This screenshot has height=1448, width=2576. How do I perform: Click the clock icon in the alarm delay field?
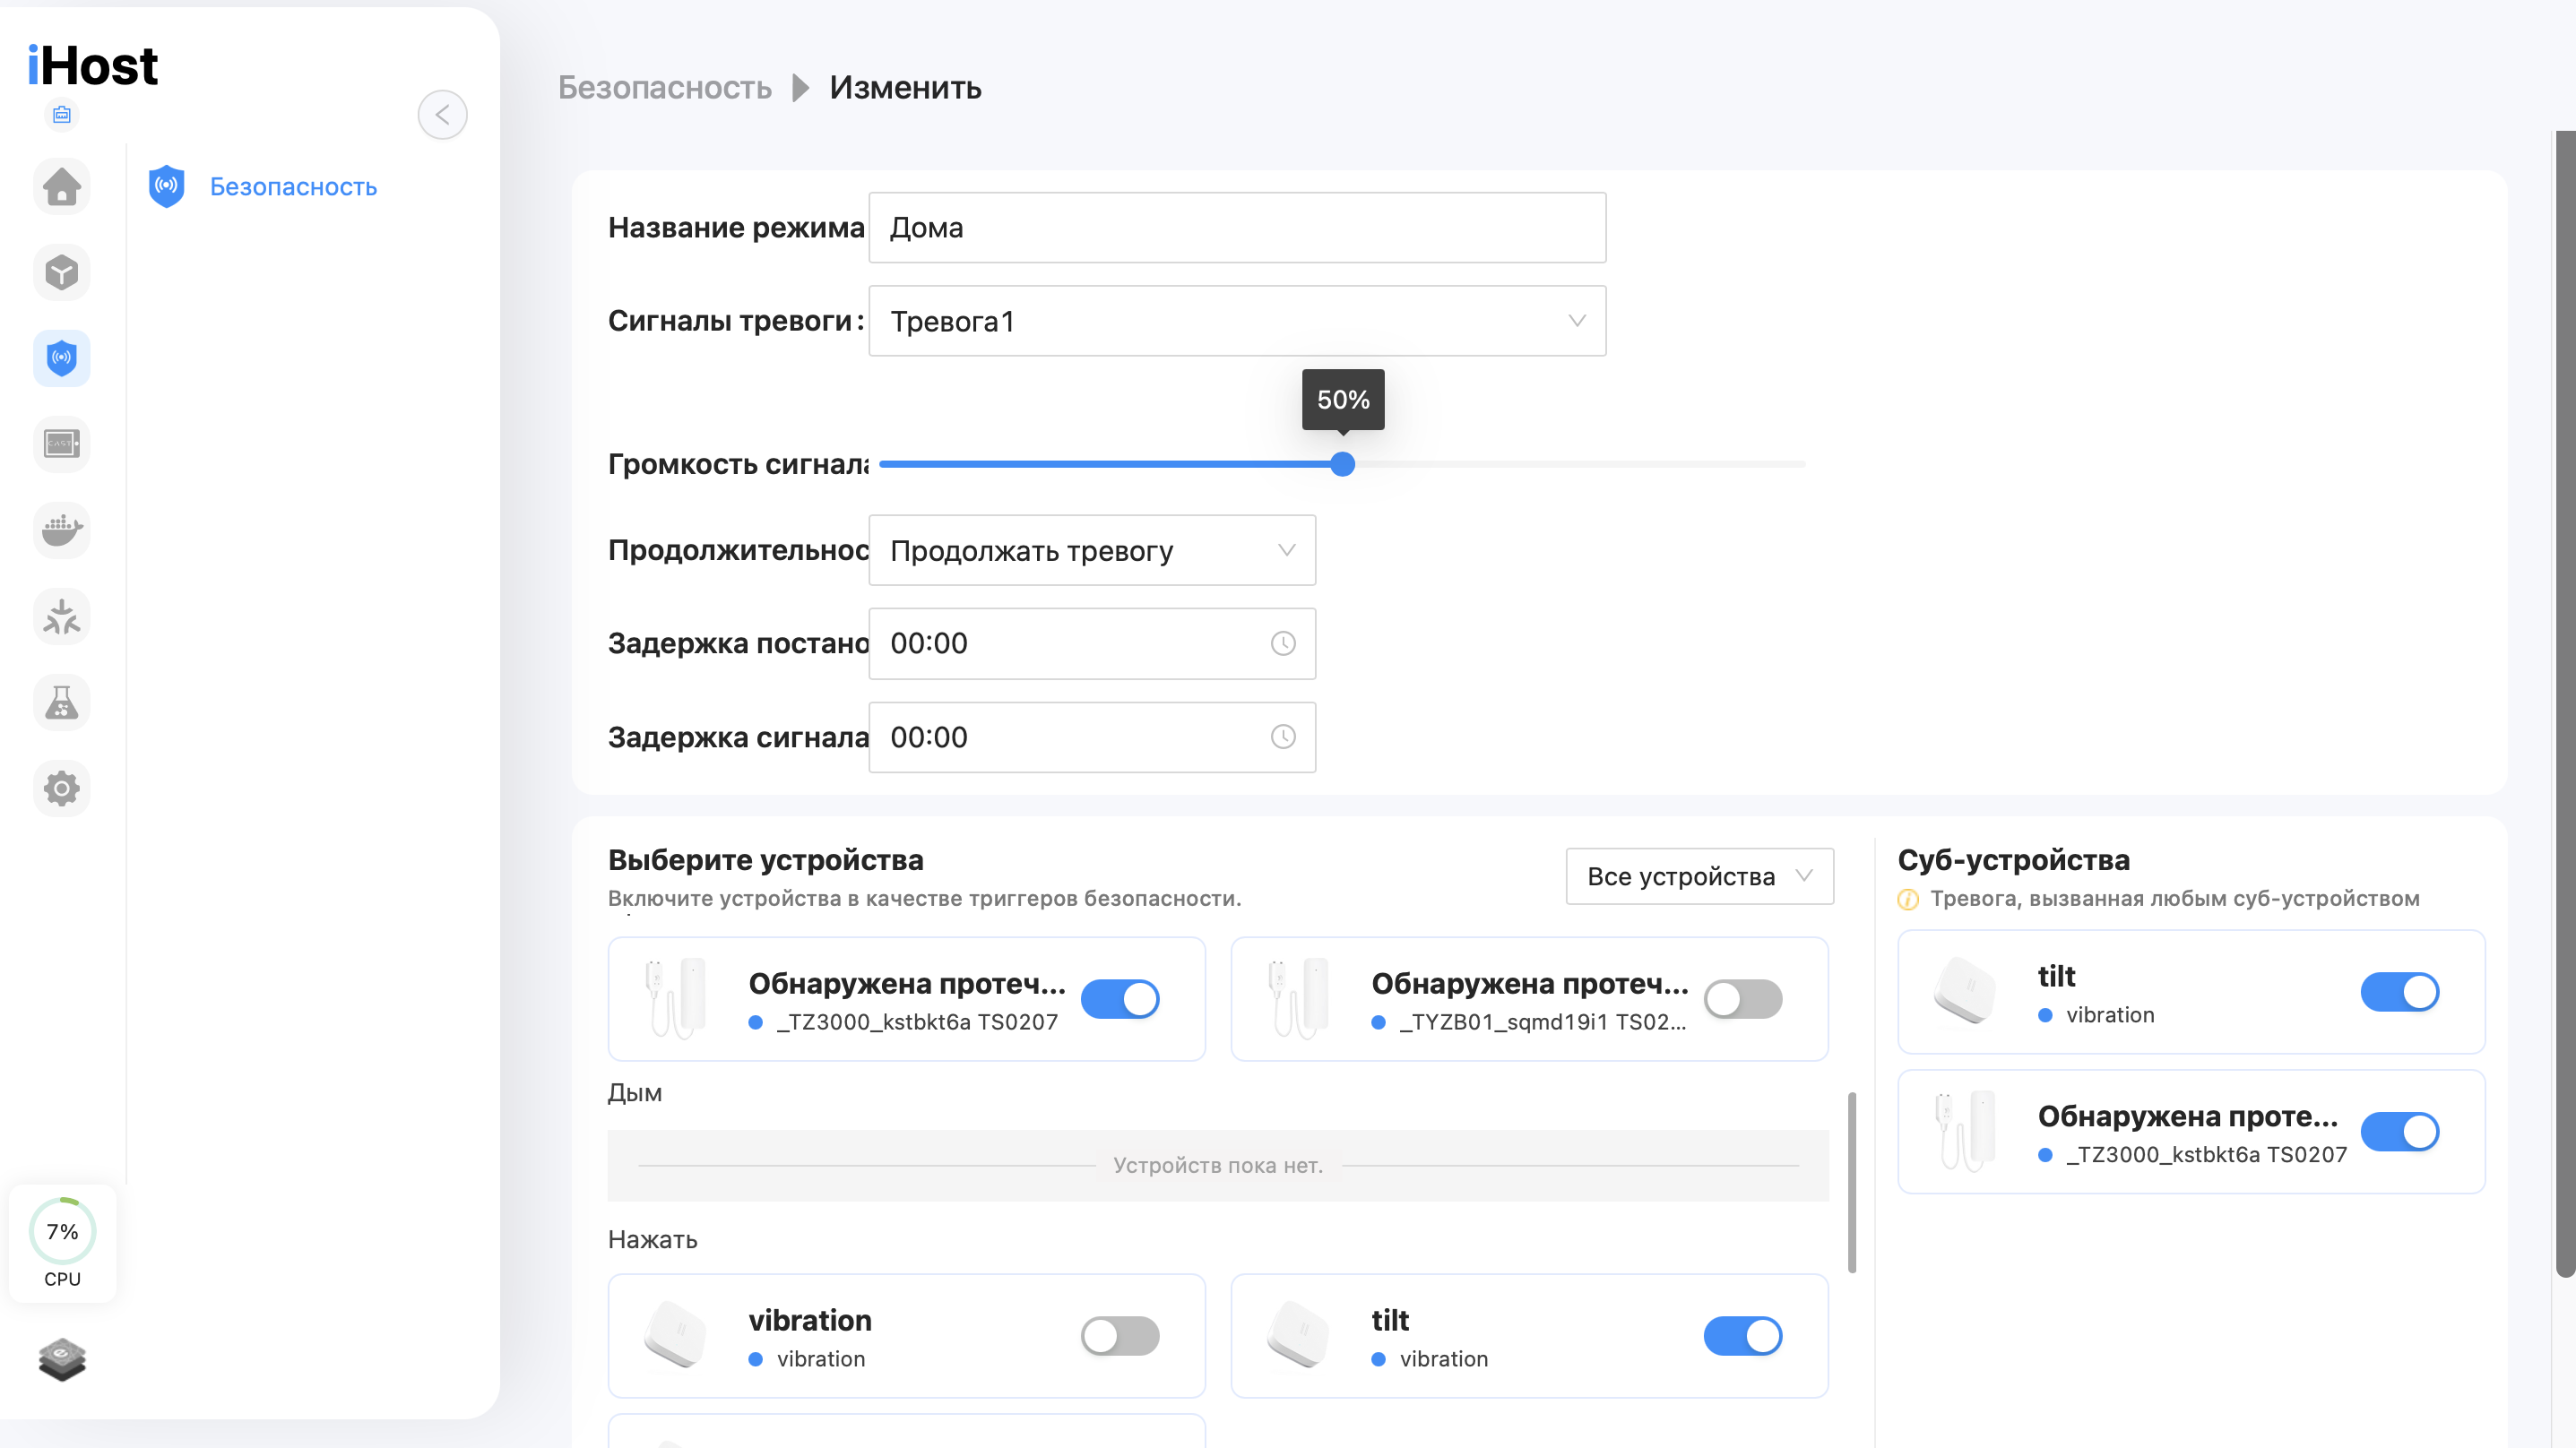pos(1283,737)
